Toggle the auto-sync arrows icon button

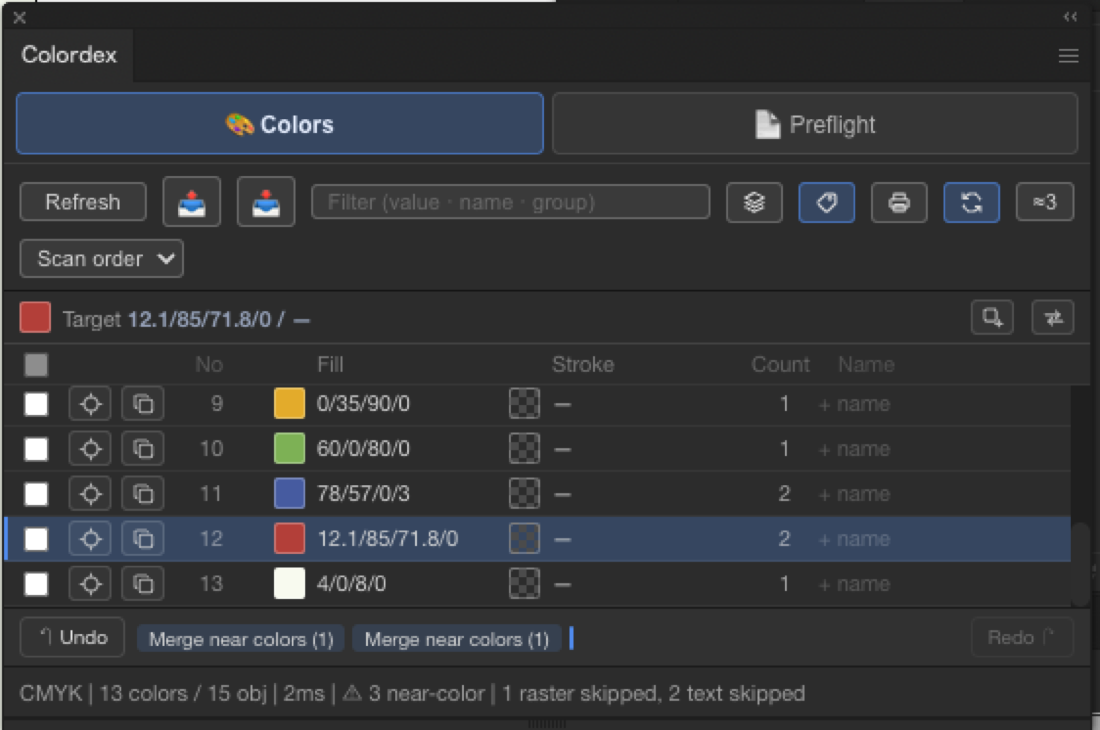[971, 202]
